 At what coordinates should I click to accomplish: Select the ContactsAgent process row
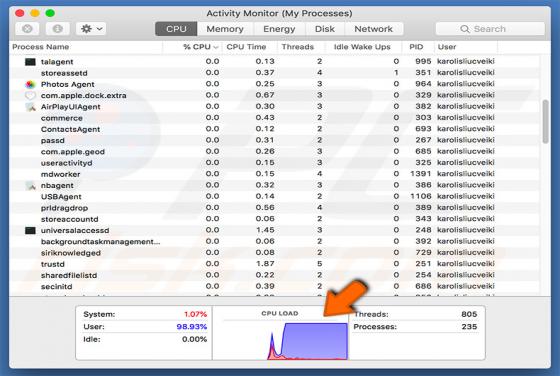point(274,129)
